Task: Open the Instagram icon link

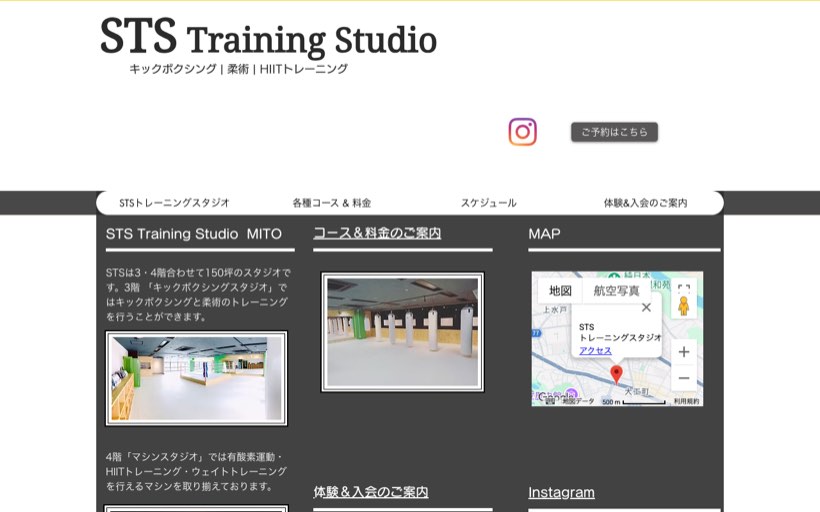Action: tap(522, 132)
